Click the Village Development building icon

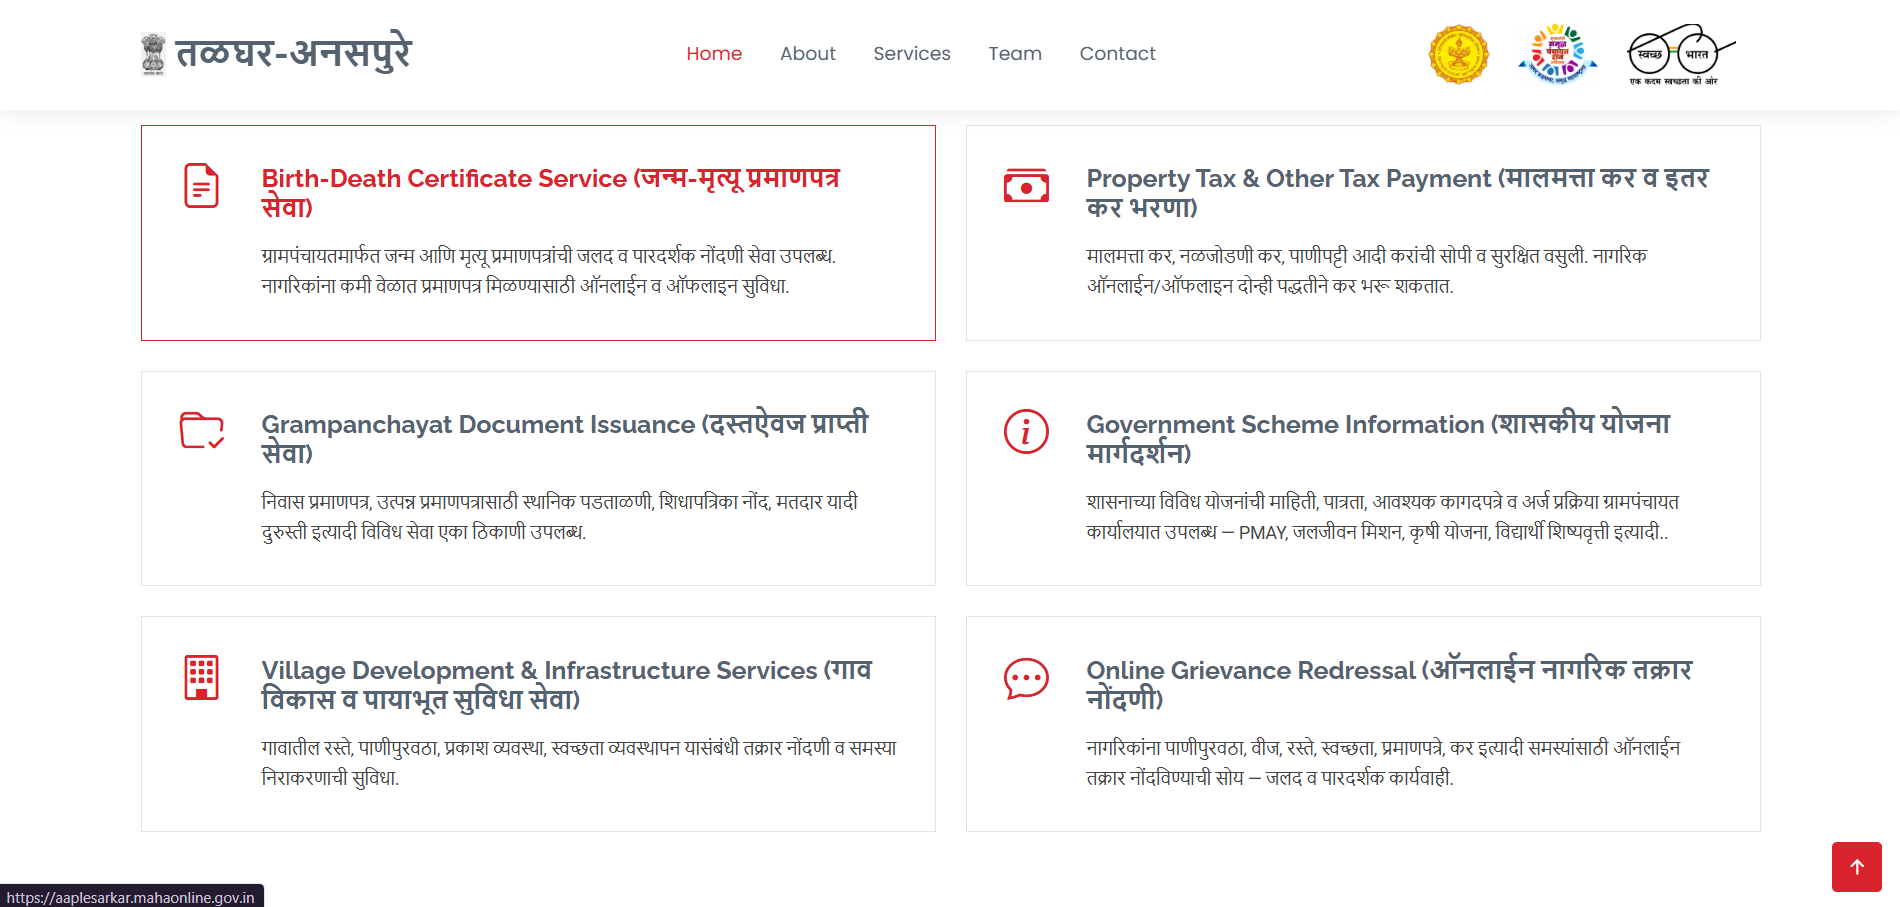tap(201, 677)
